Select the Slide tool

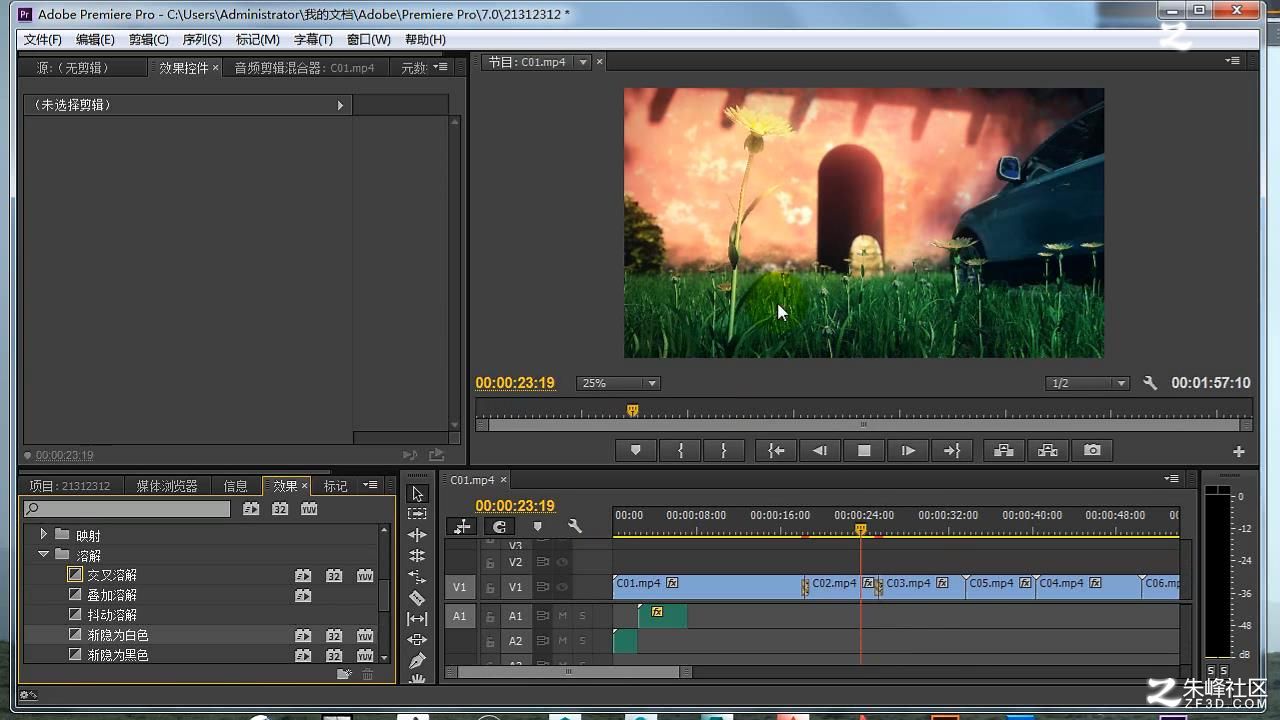pos(417,640)
